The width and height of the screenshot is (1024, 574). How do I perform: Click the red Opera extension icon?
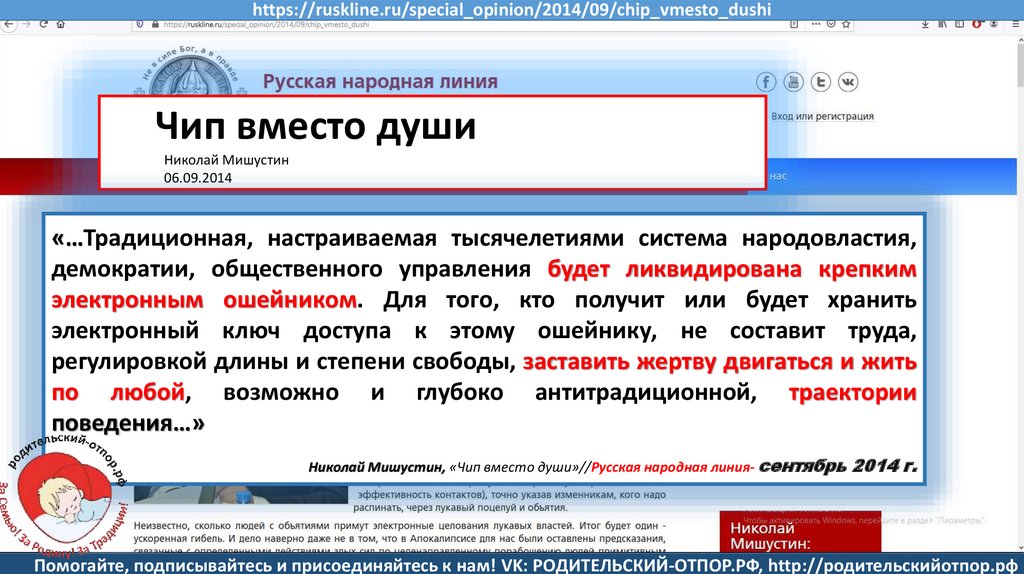pyautogui.click(x=977, y=24)
